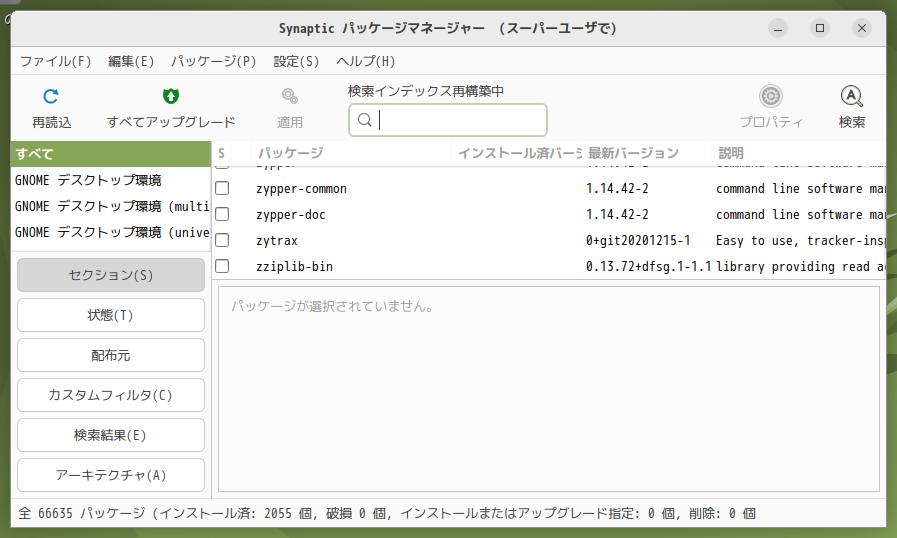Select GNOME デスクトップ環境 section entry
This screenshot has height=538, width=897.
(x=111, y=180)
